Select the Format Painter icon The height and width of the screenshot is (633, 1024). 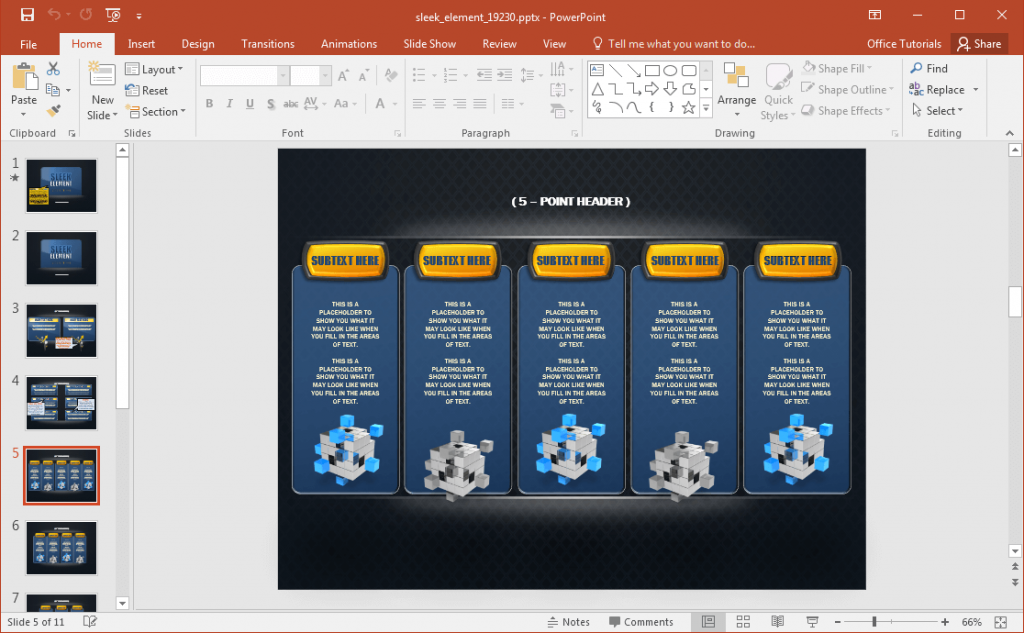[x=54, y=109]
